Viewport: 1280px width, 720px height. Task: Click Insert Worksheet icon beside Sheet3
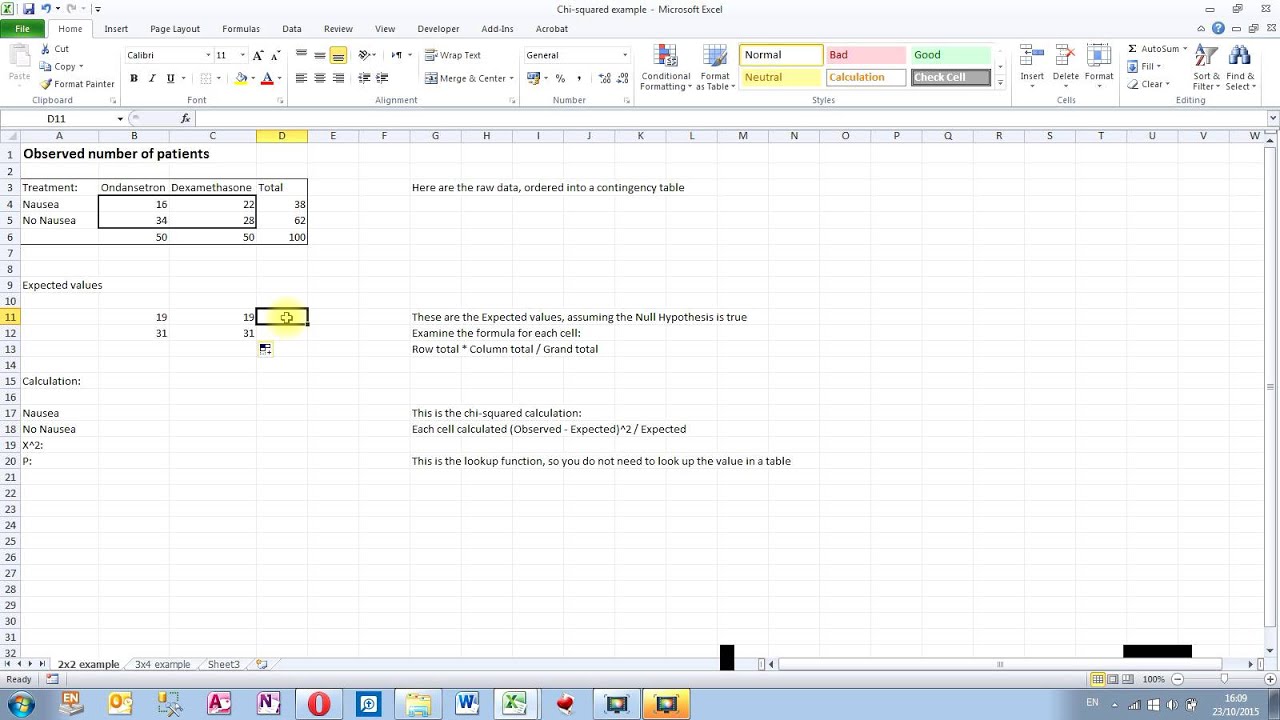[262, 664]
